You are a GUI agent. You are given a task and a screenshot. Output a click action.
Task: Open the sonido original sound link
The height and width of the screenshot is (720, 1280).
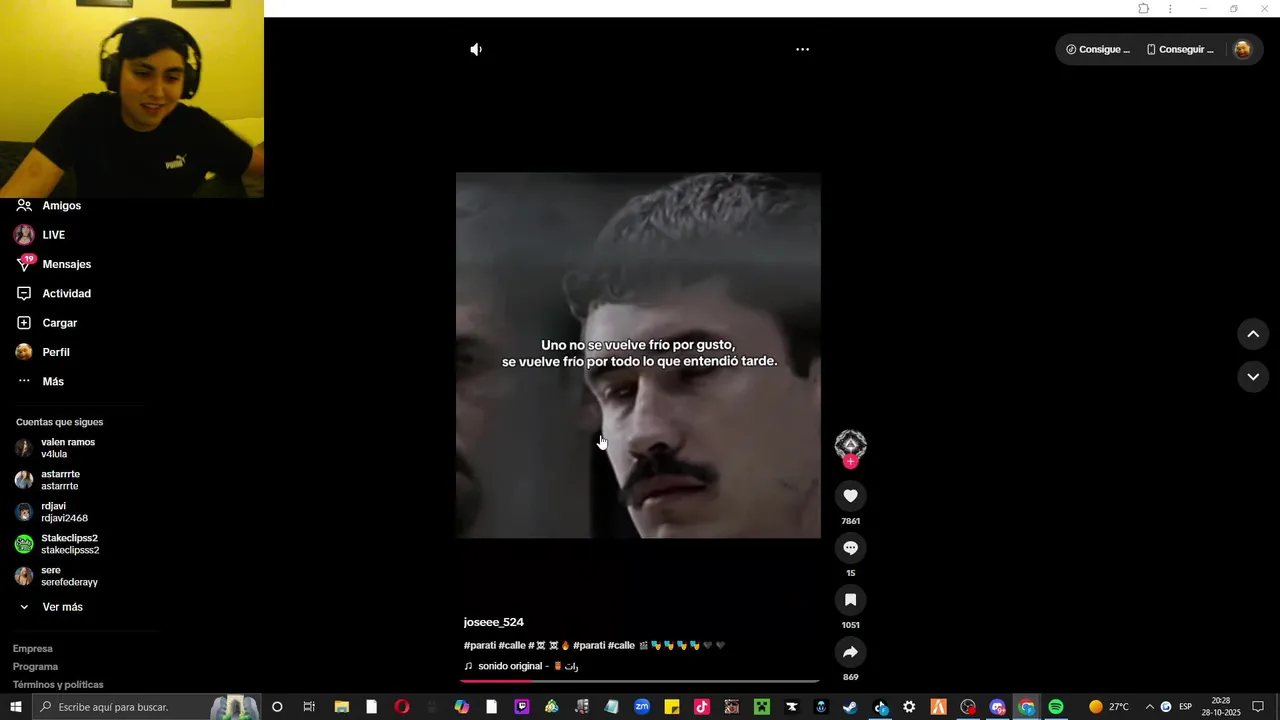[521, 666]
